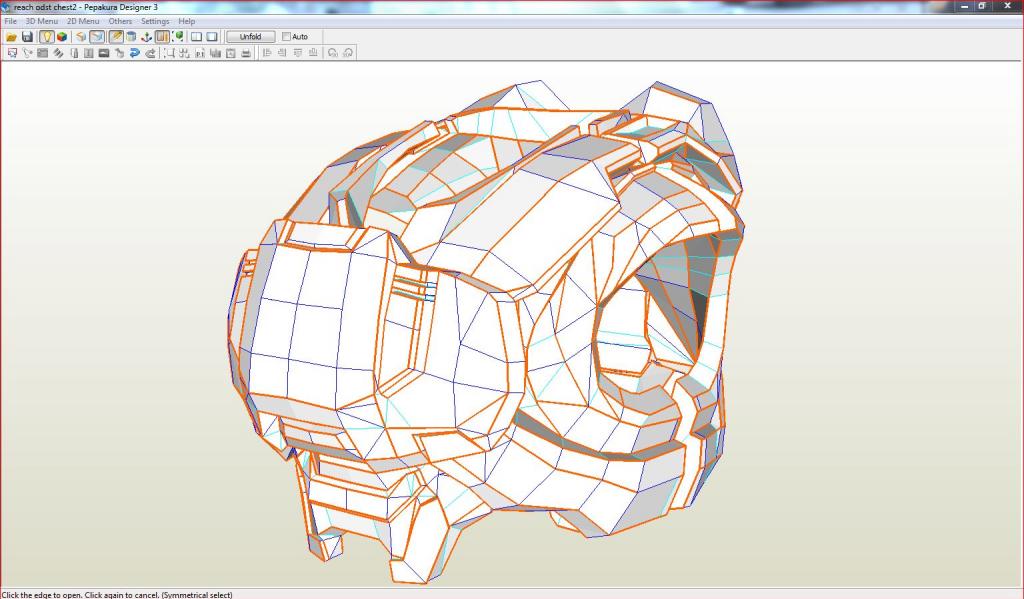Toggle the open-edge pencil tool icon
Screen dimensions: 1024x599
(115, 37)
